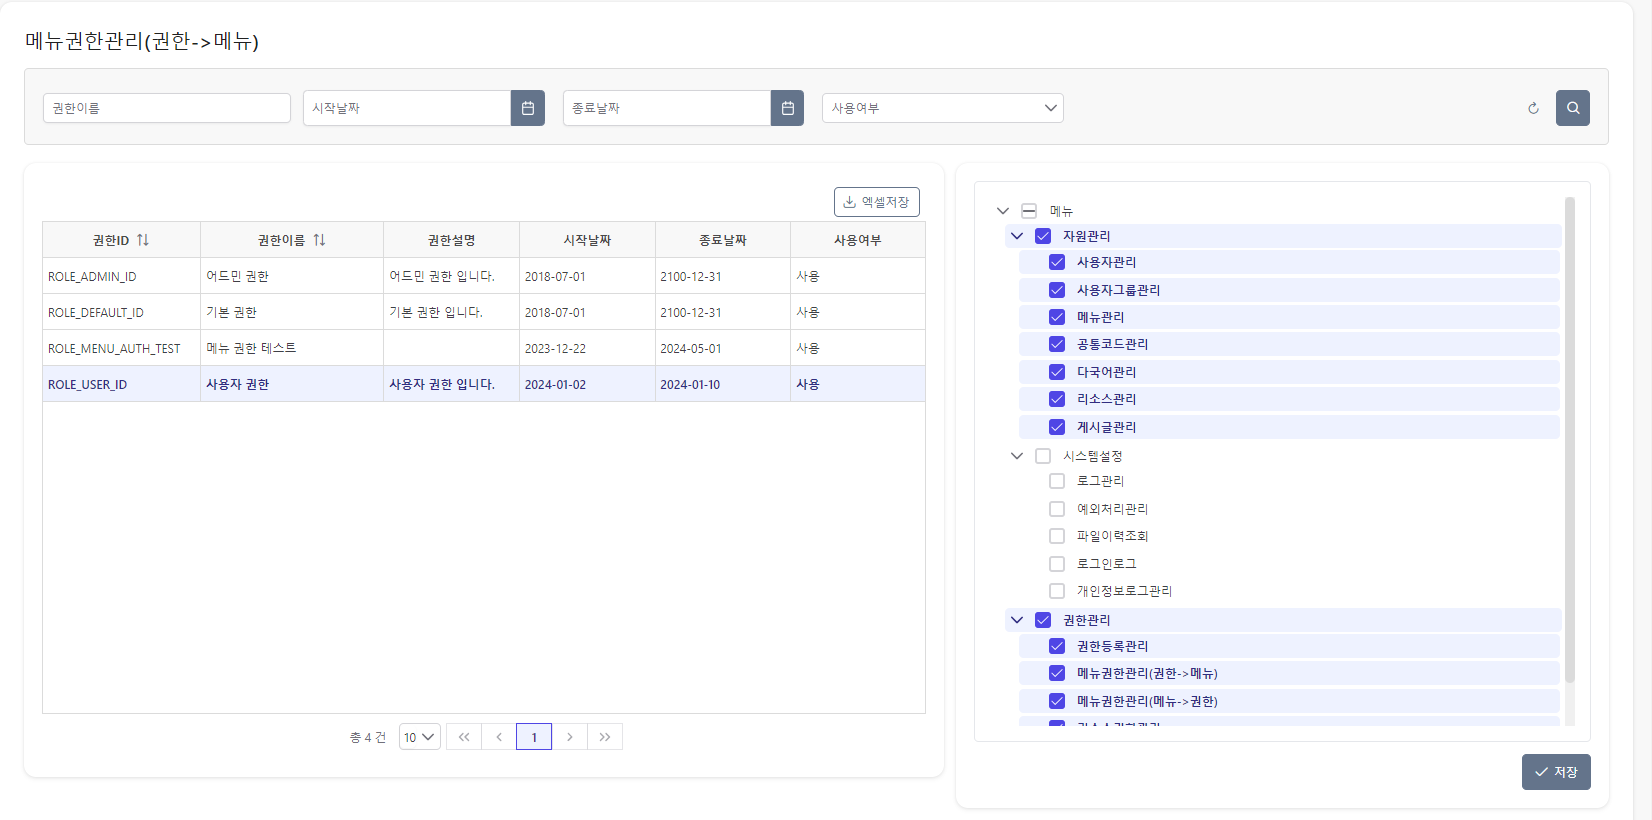
Task: Click the 시작날짜 input field
Action: (x=407, y=108)
